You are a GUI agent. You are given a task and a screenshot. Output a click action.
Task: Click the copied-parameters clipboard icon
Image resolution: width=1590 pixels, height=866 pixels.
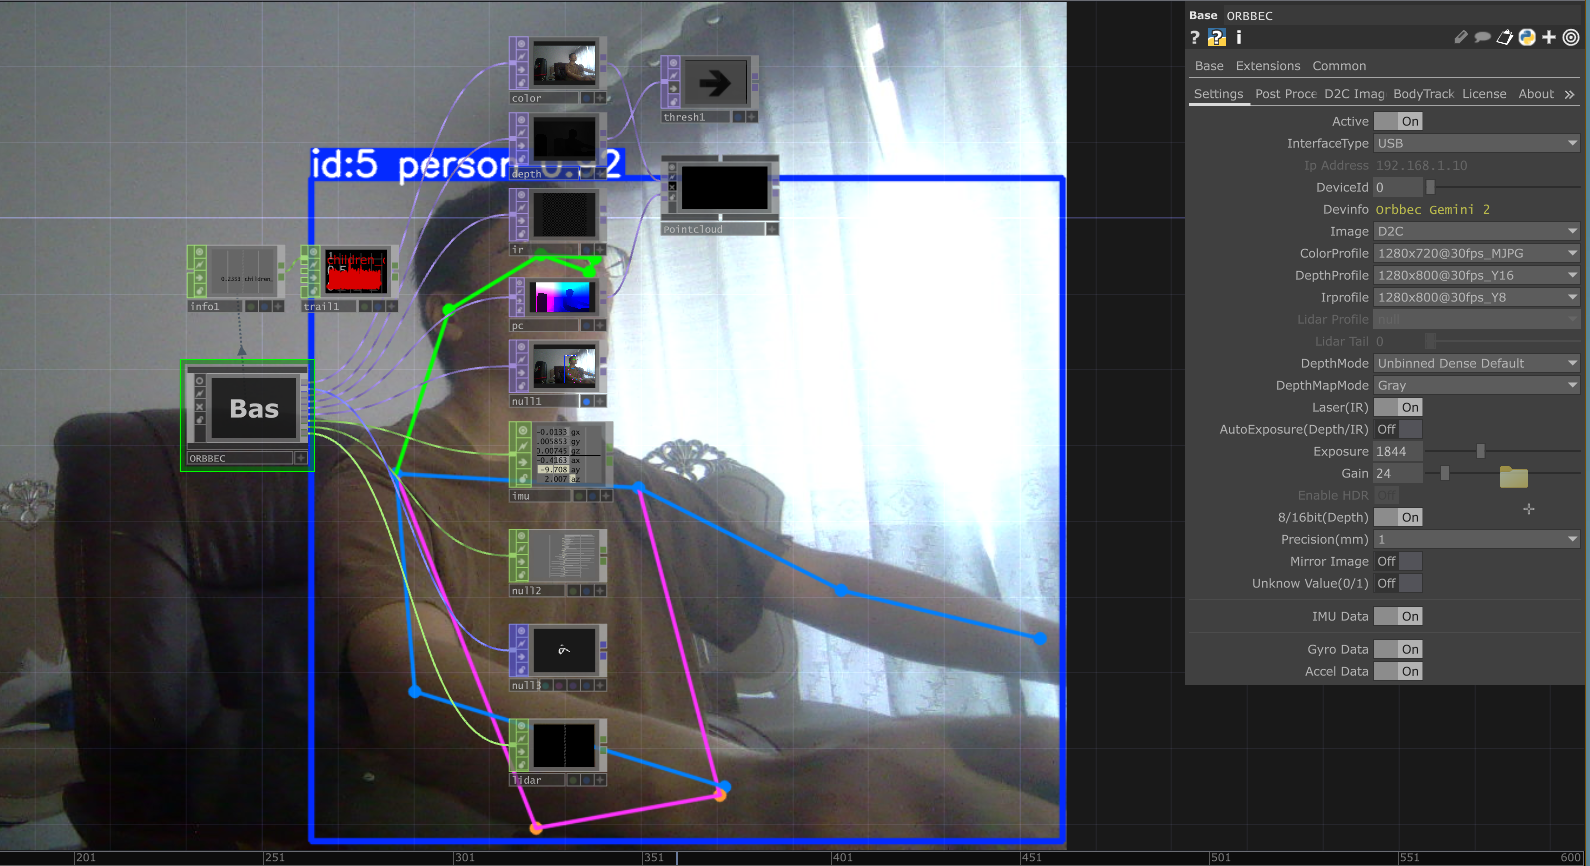[1504, 37]
